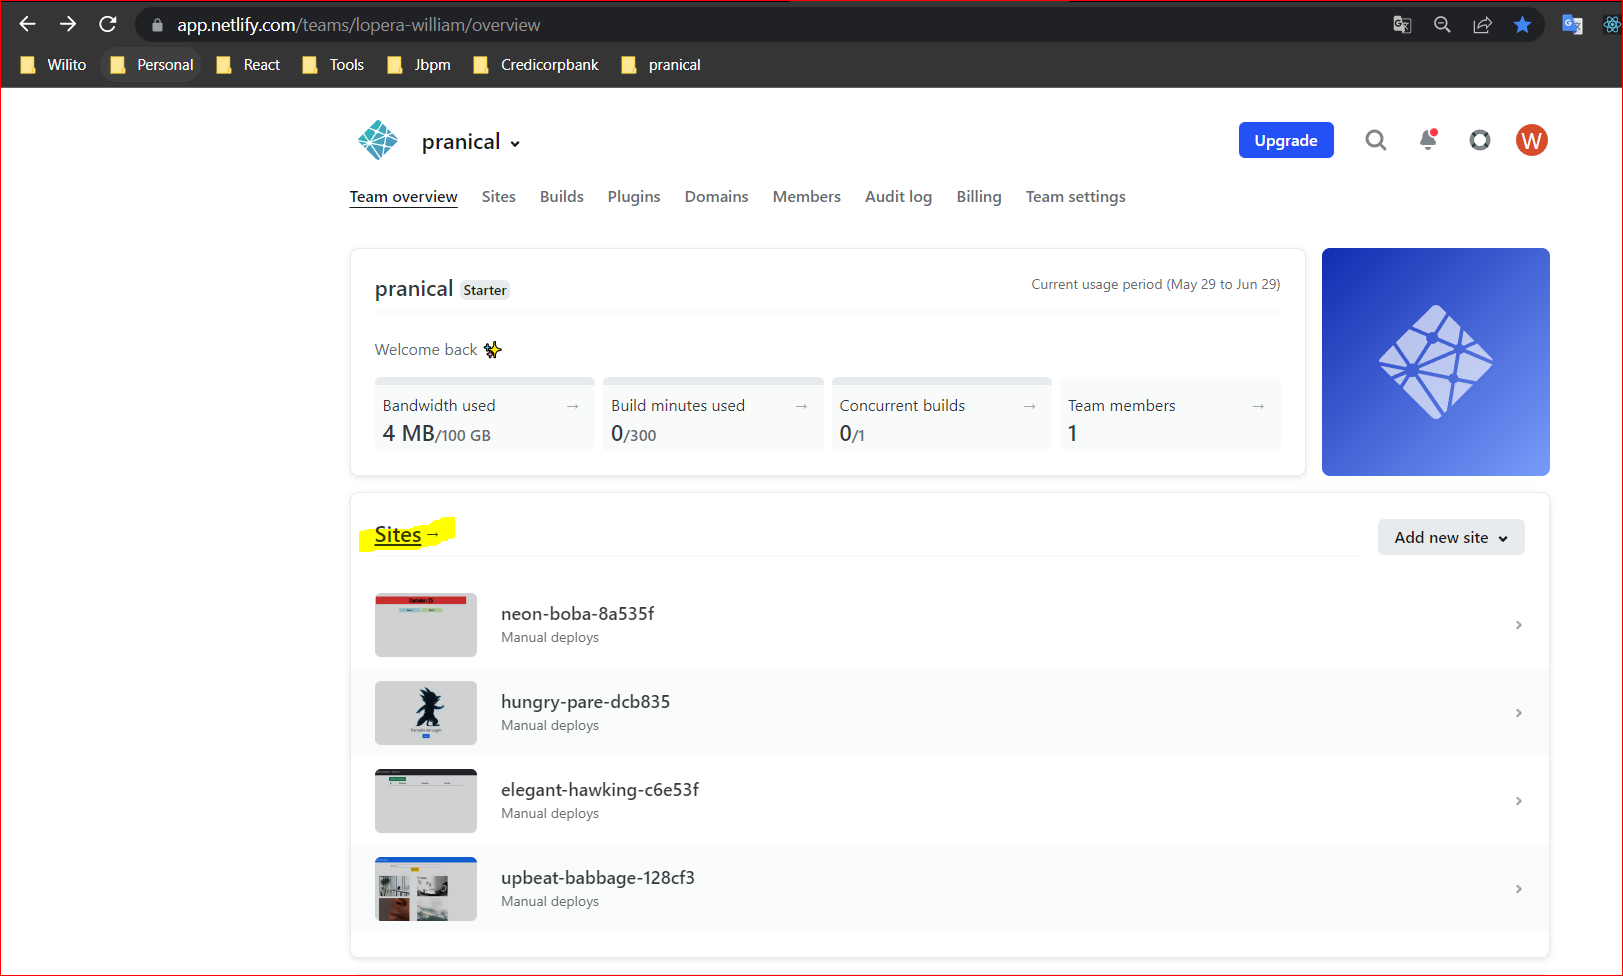Open the Google Translate extension icon
Image resolution: width=1623 pixels, height=976 pixels.
[x=1572, y=25]
